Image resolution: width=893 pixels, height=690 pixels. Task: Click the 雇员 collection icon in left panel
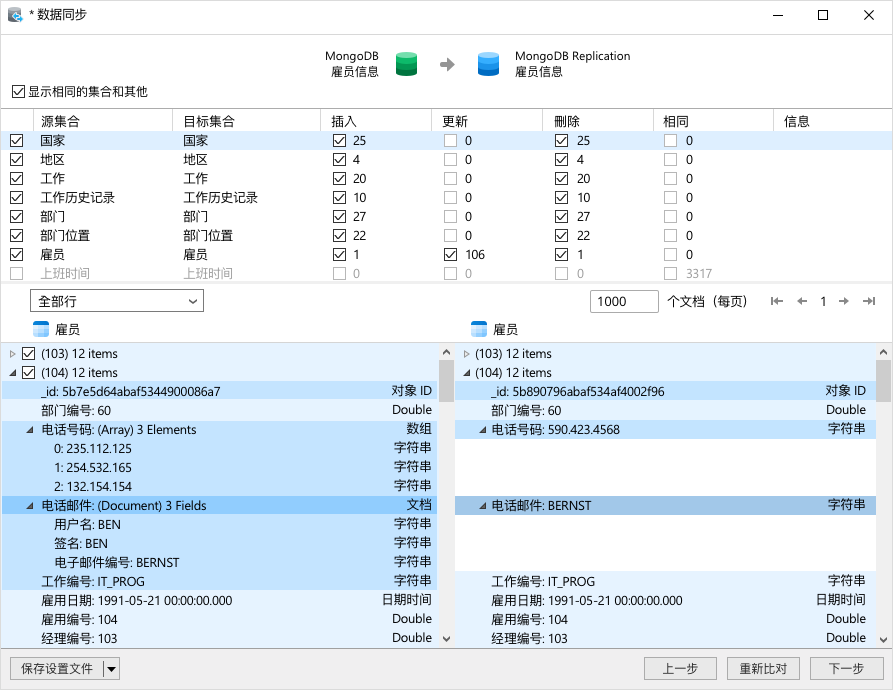(41, 330)
